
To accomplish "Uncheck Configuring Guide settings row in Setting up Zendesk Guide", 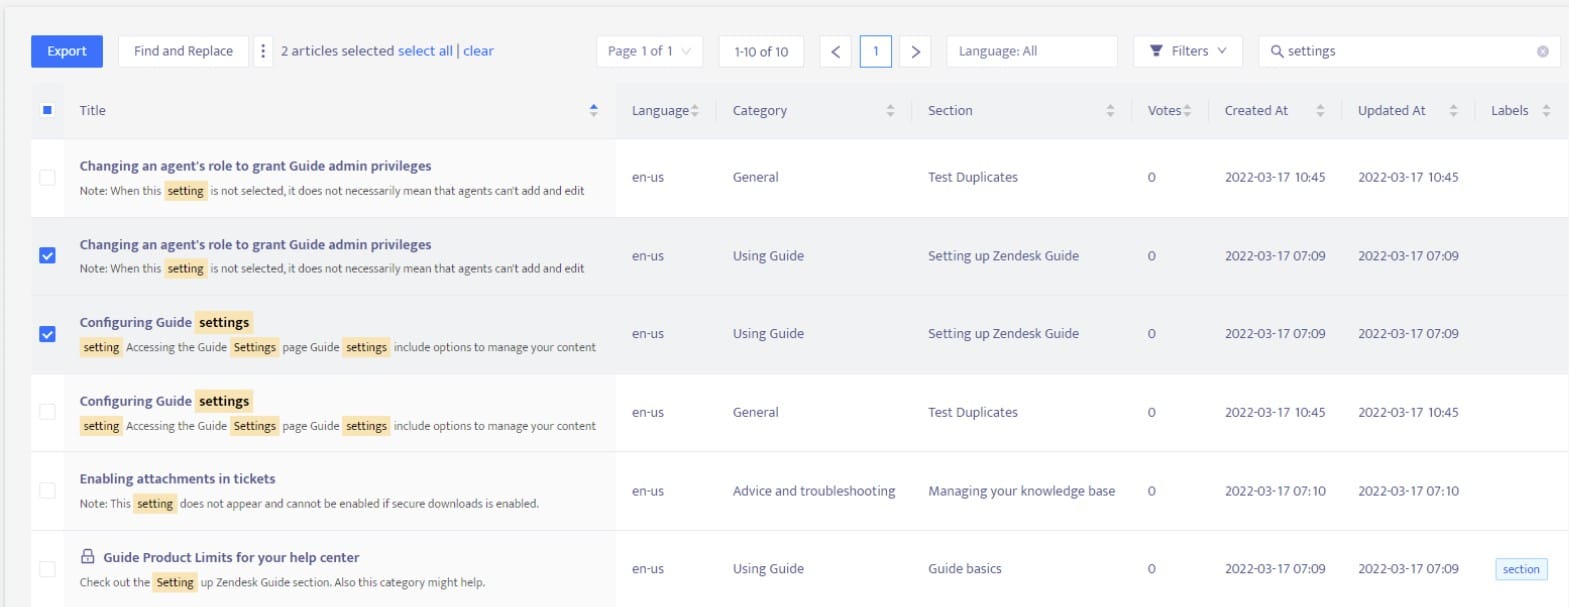I will 47,334.
